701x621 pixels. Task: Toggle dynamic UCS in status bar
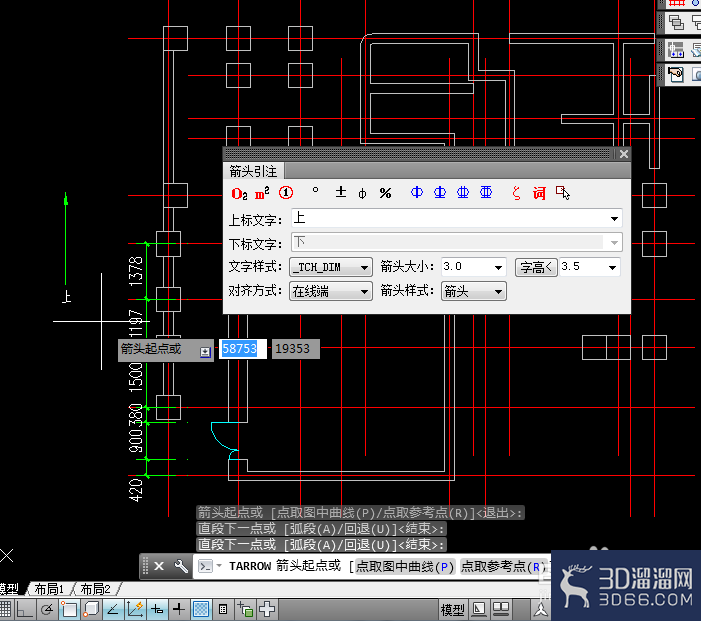pyautogui.click(x=135, y=609)
